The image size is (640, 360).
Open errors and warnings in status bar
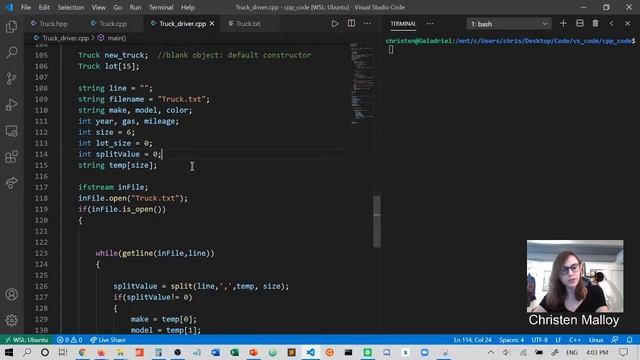69,340
